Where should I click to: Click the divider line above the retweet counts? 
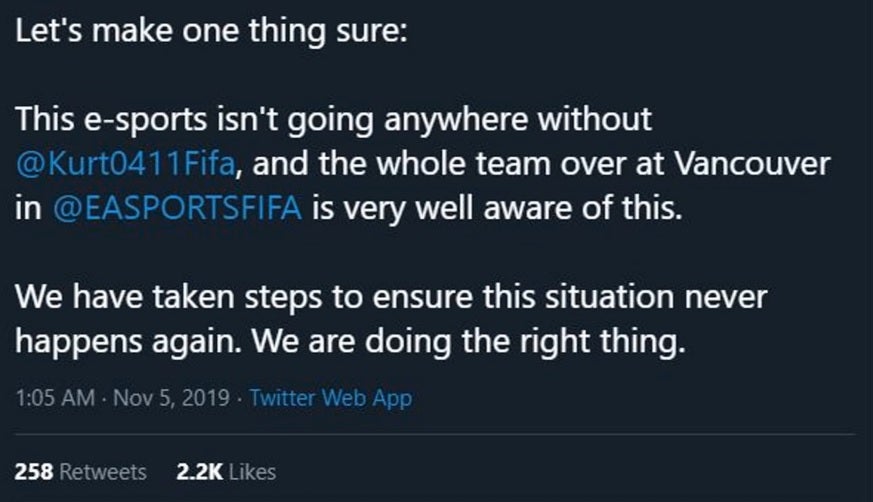[436, 435]
